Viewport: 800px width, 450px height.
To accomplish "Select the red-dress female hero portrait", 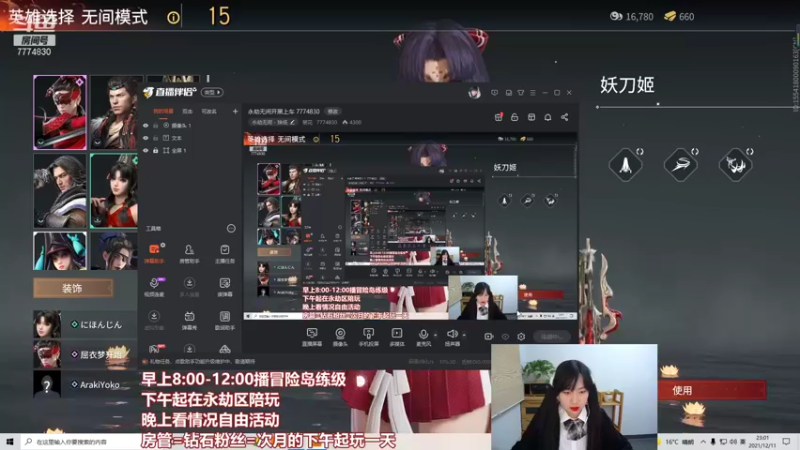I will (114, 191).
